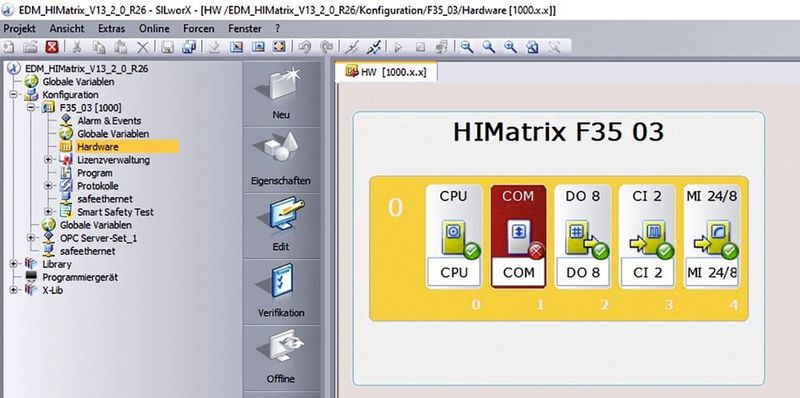Screen dimensions: 800x398
Task: Click the paste clipboard toolbar icon
Action: pyautogui.click(x=120, y=47)
